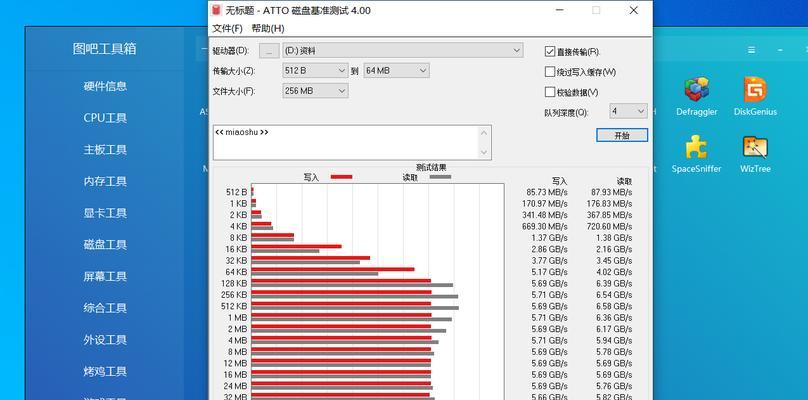
Task: Select 屏幕工具 in toolbox sidebar
Action: [x=105, y=276]
